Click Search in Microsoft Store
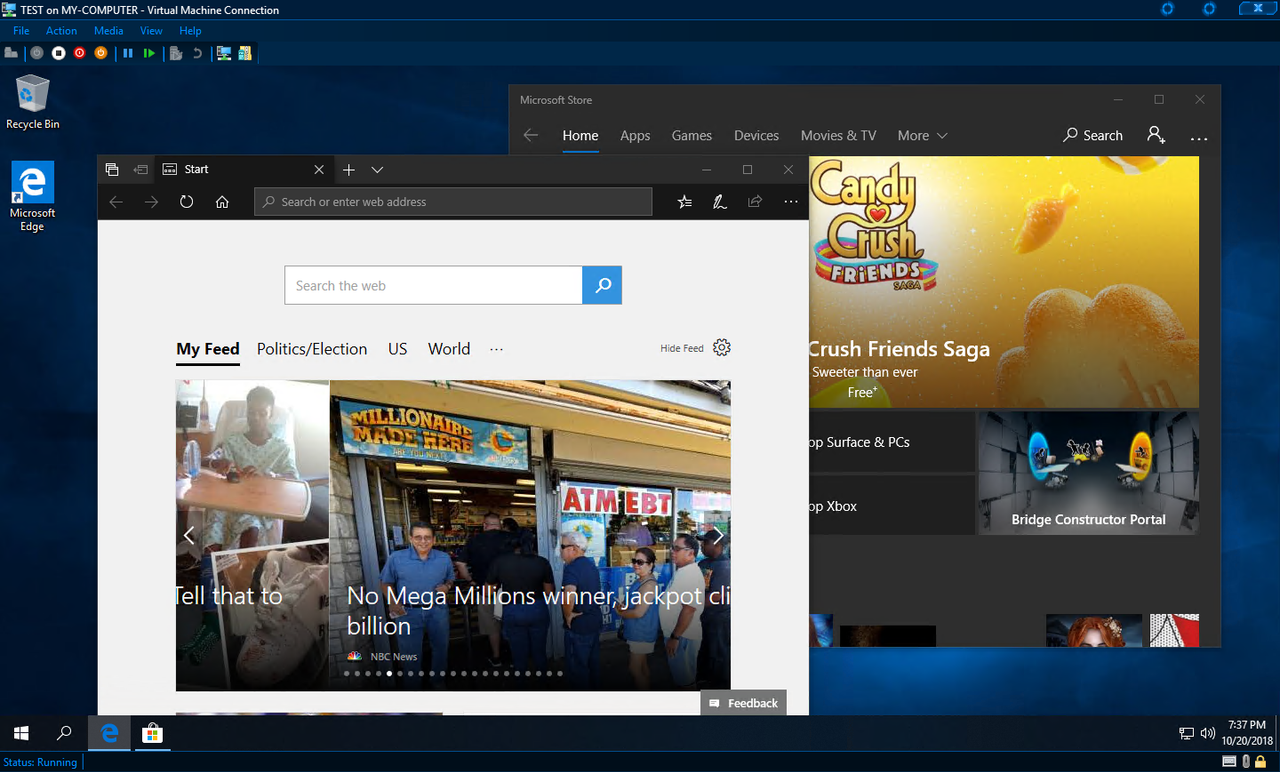This screenshot has height=772, width=1280. coord(1093,135)
